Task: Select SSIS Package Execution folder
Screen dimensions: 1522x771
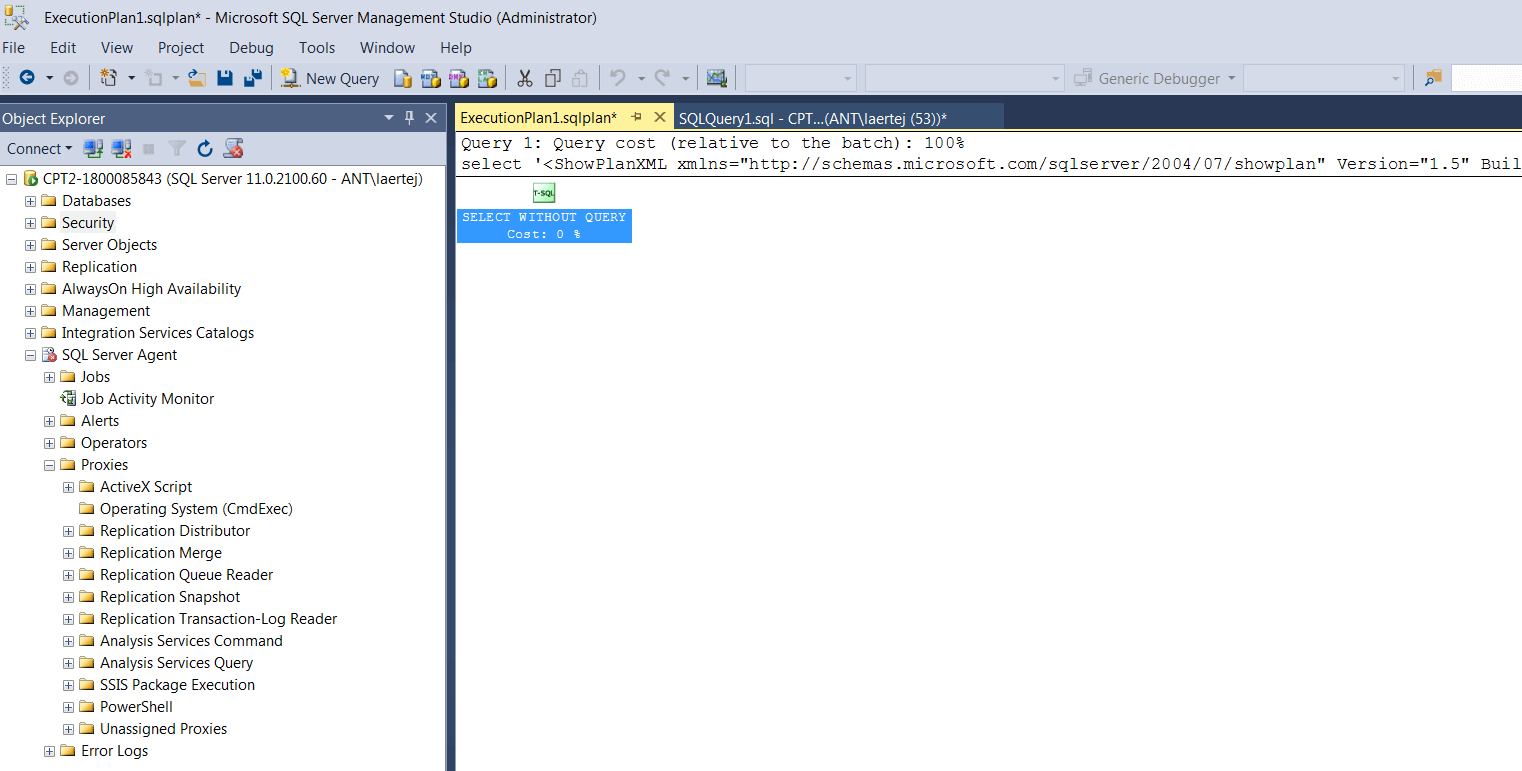Action: click(177, 685)
